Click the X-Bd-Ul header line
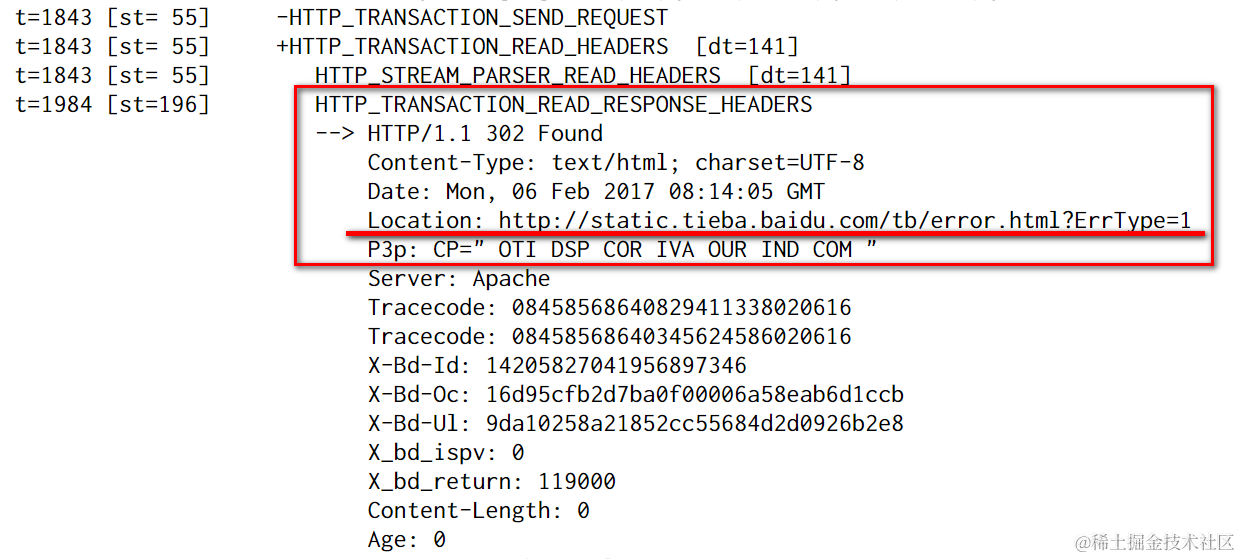This screenshot has height=559, width=1241. coord(636,424)
